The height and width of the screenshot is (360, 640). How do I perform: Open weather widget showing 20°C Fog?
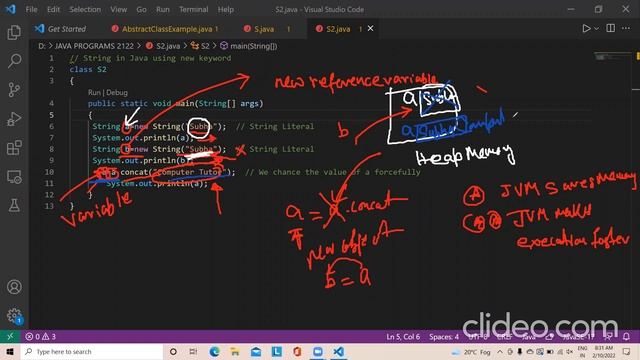(x=471, y=352)
